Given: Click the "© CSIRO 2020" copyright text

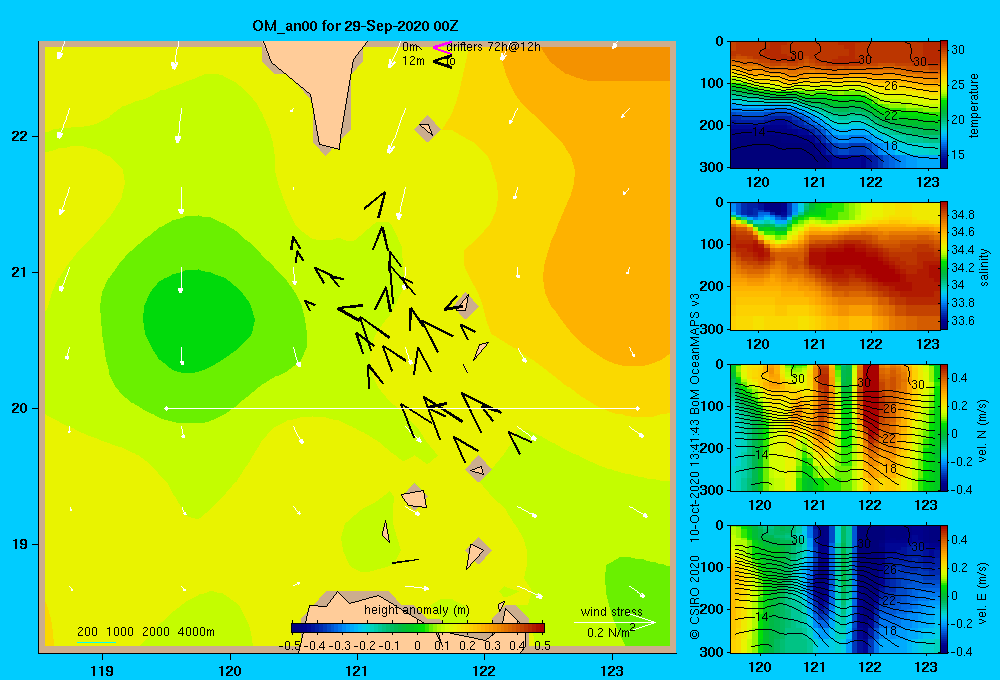Looking at the screenshot, I should click(695, 597).
